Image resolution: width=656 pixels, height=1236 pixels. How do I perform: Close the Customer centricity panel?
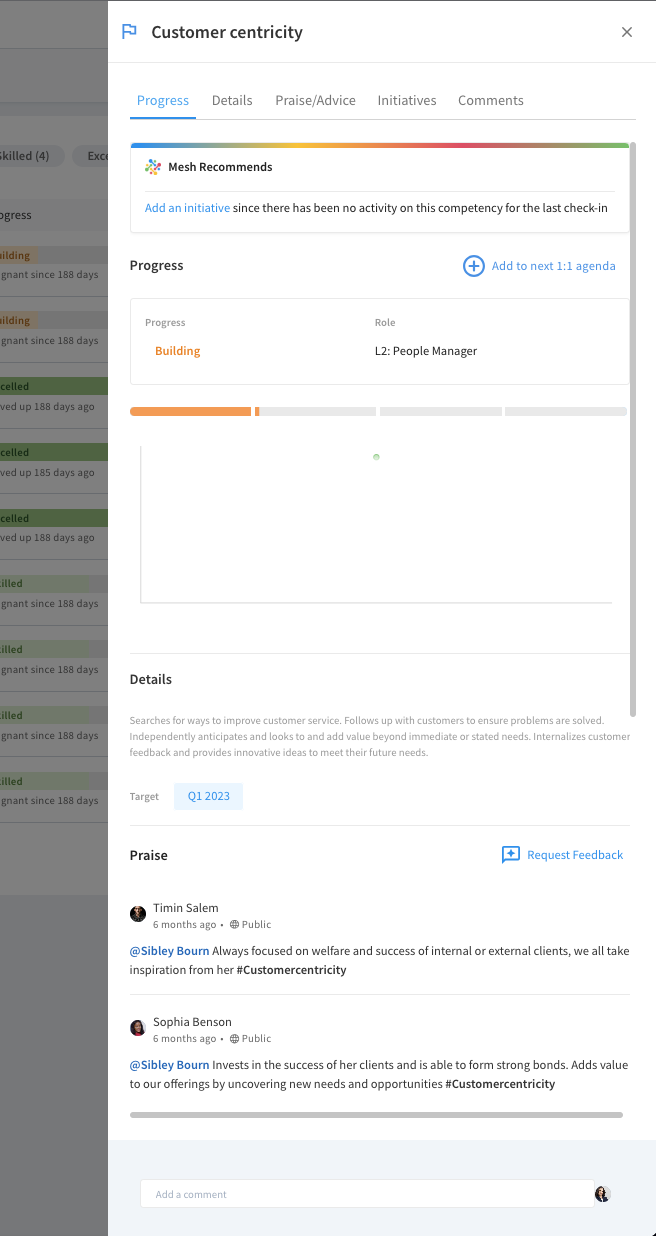tap(627, 32)
